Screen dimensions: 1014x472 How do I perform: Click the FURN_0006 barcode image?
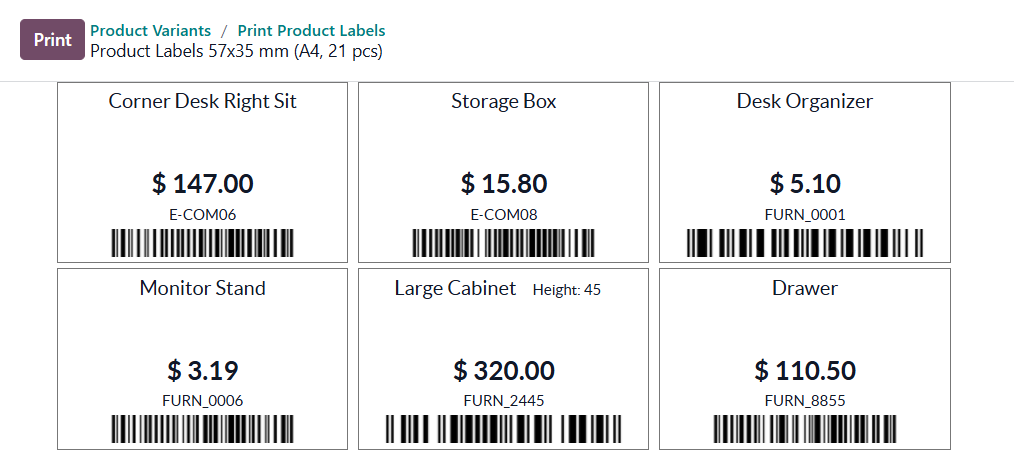(x=202, y=430)
